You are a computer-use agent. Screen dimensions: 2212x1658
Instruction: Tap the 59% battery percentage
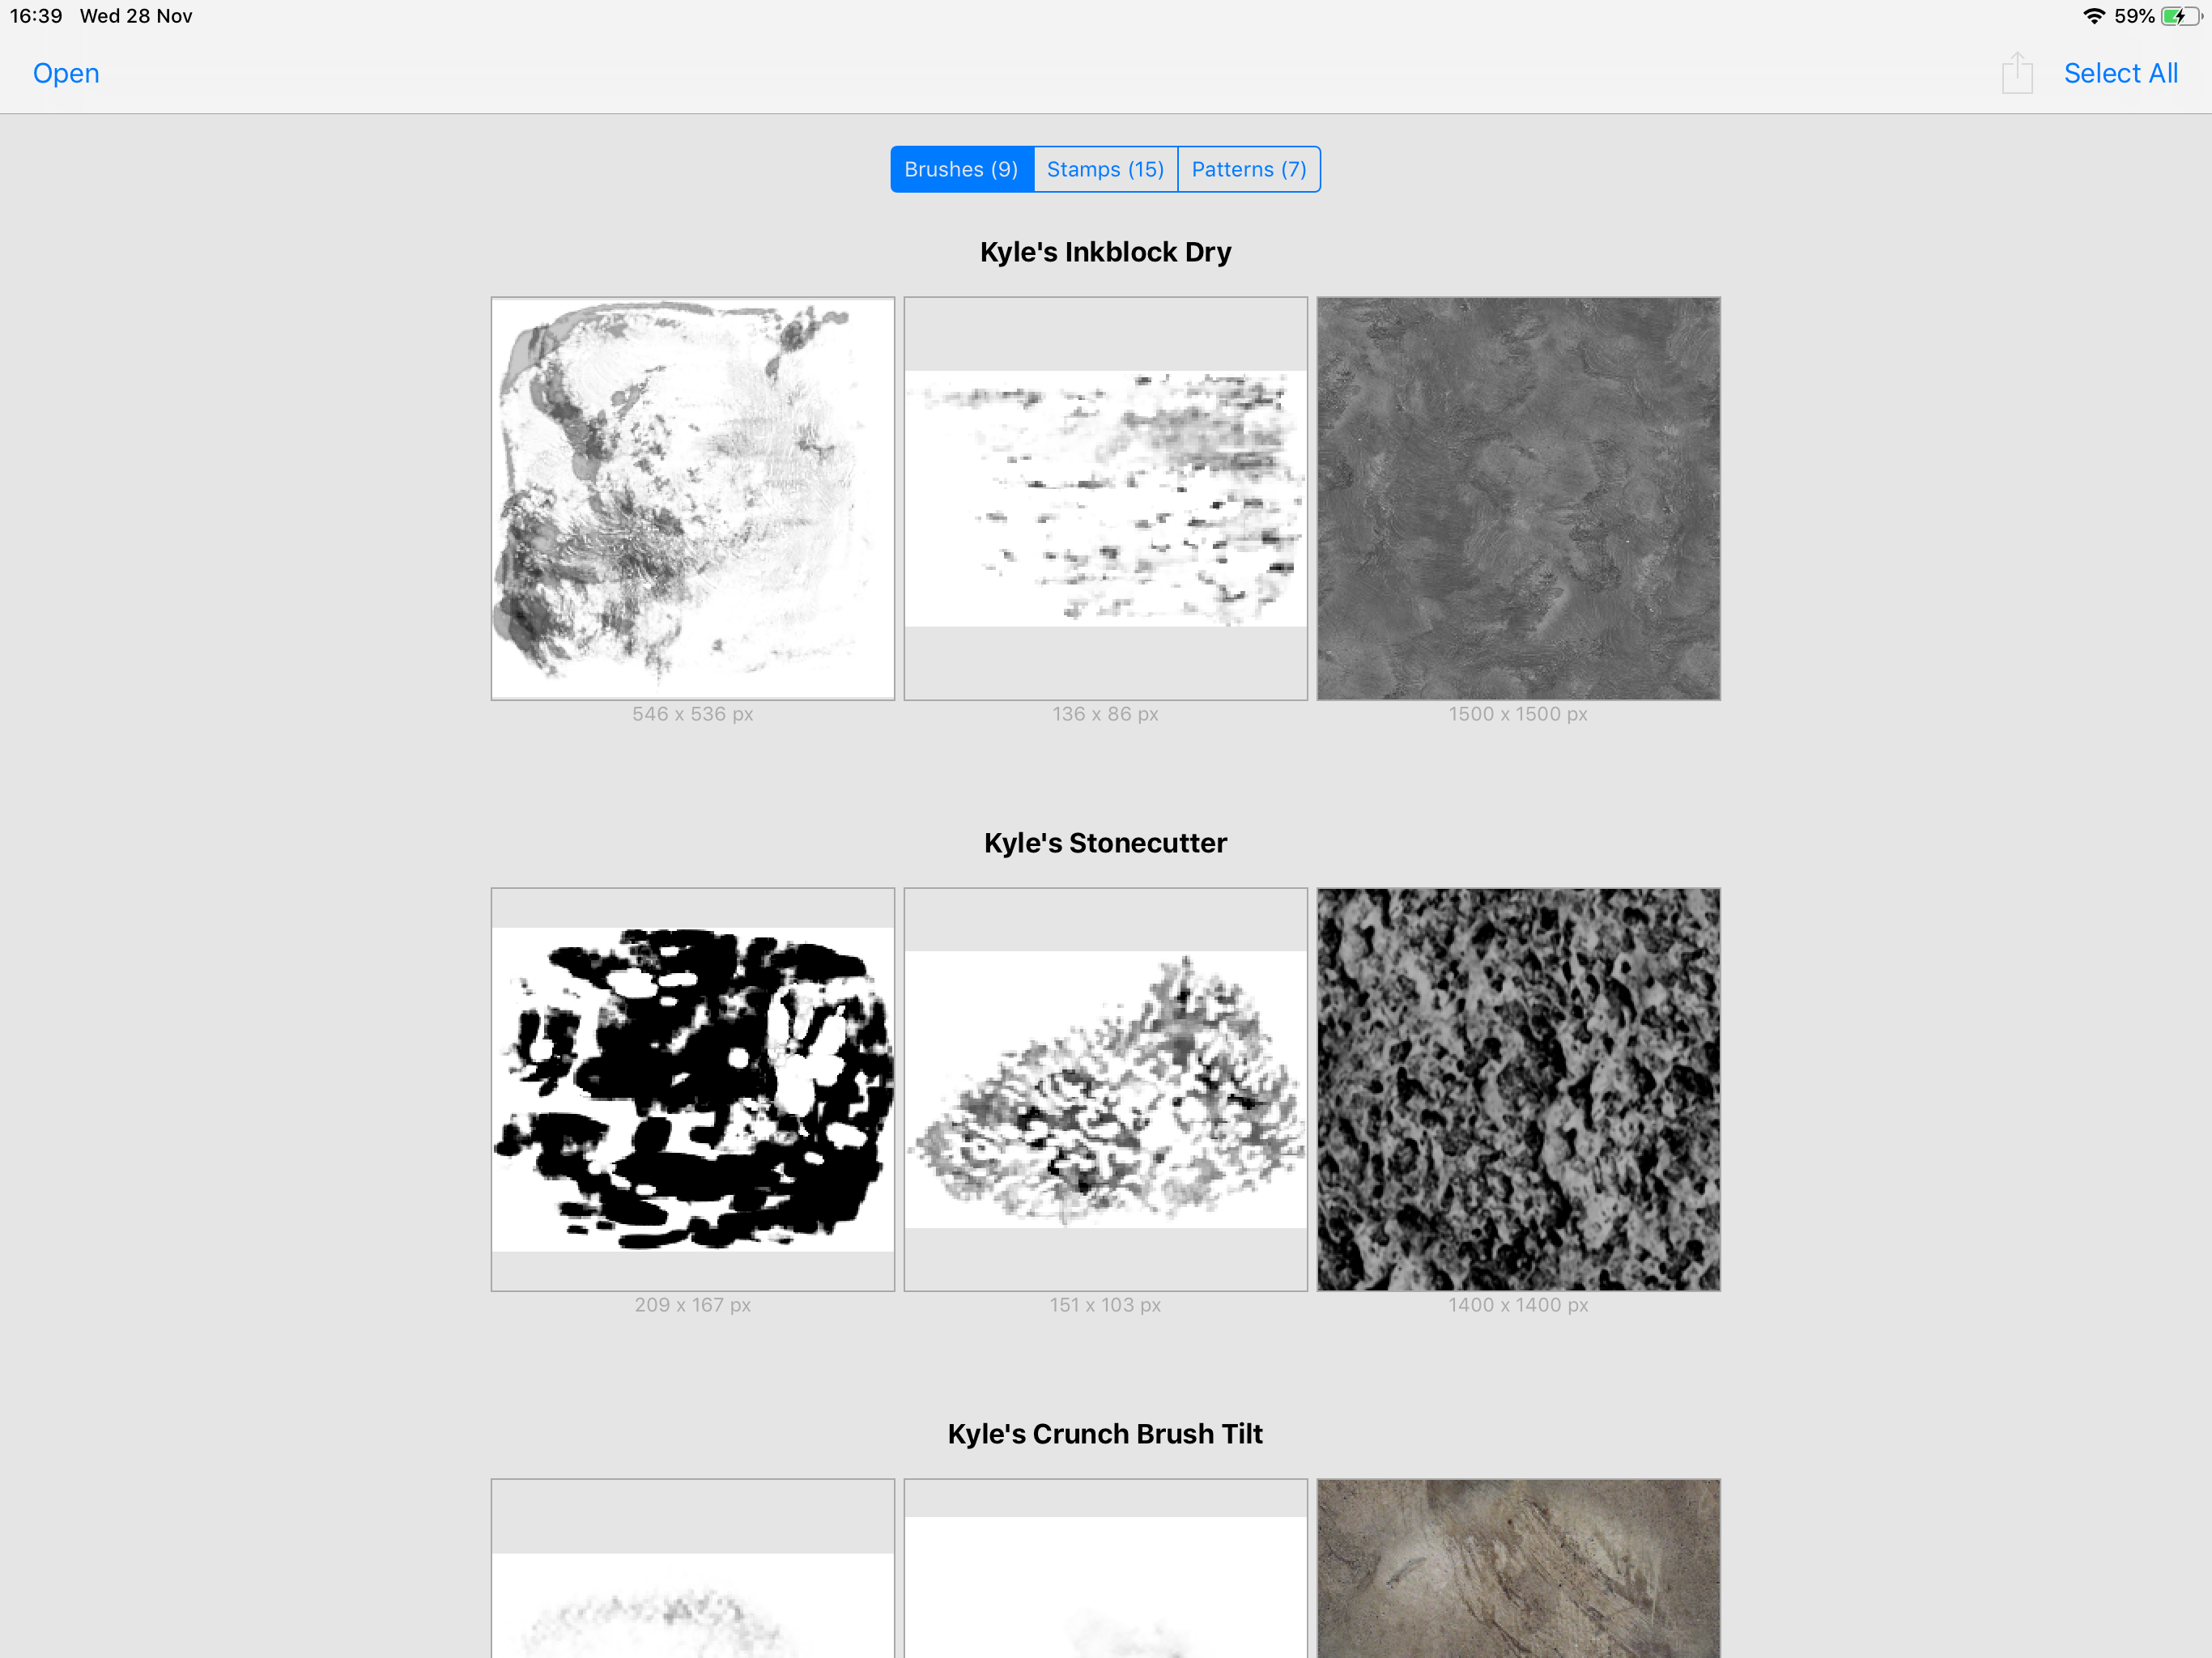tap(2134, 16)
